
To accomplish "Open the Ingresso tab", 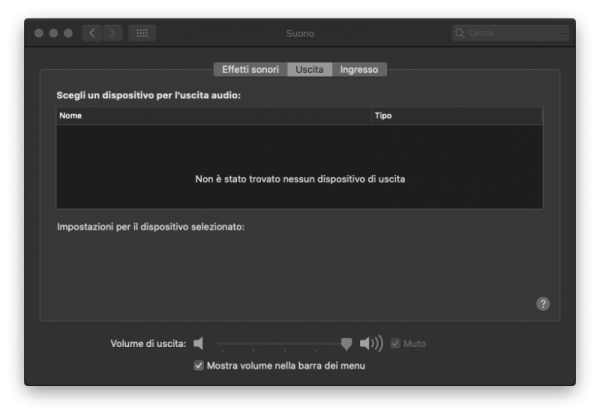I will (359, 70).
